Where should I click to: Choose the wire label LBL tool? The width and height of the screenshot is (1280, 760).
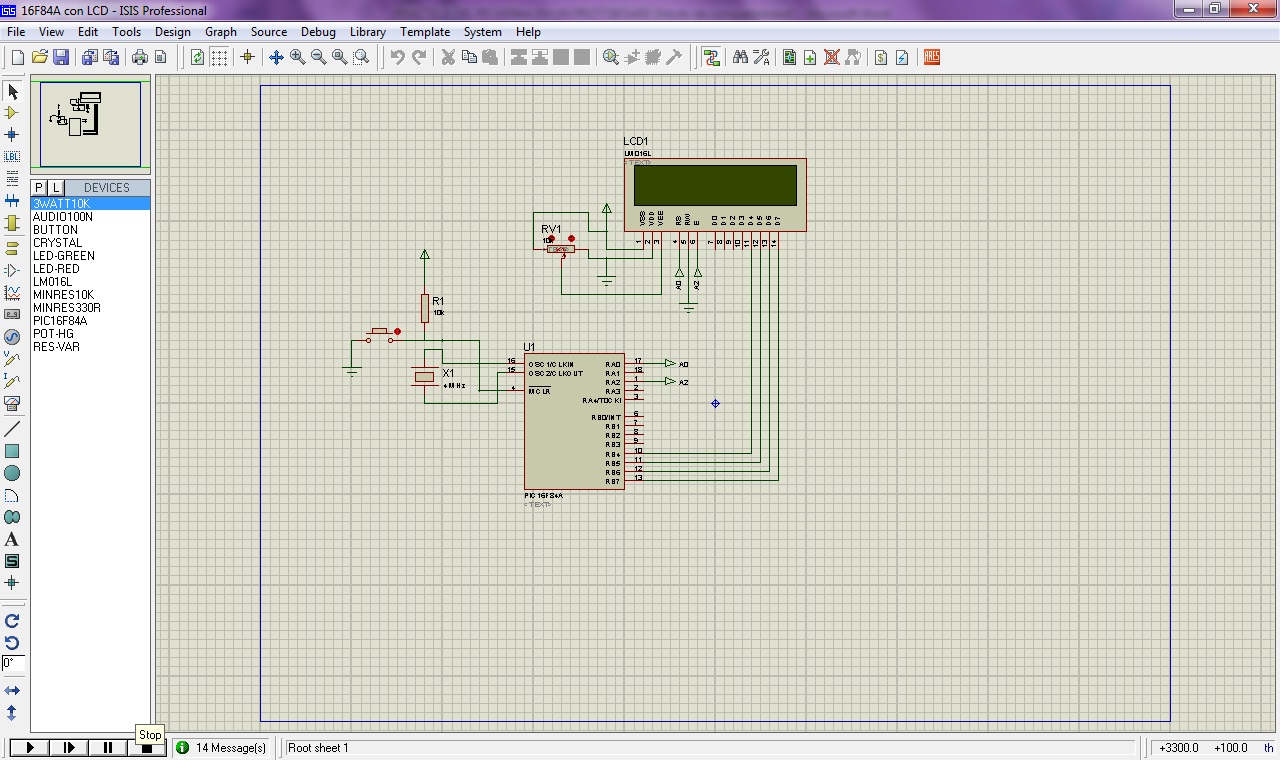coord(12,156)
